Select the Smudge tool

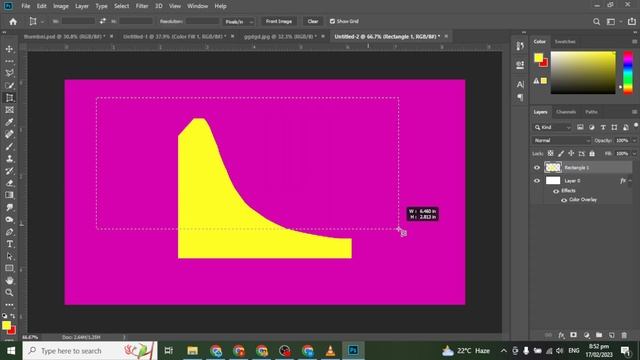[x=9, y=207]
